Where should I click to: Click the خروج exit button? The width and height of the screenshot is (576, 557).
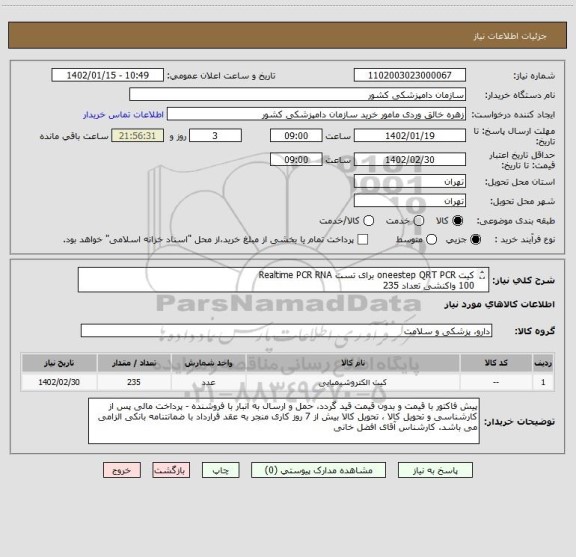click(x=122, y=470)
